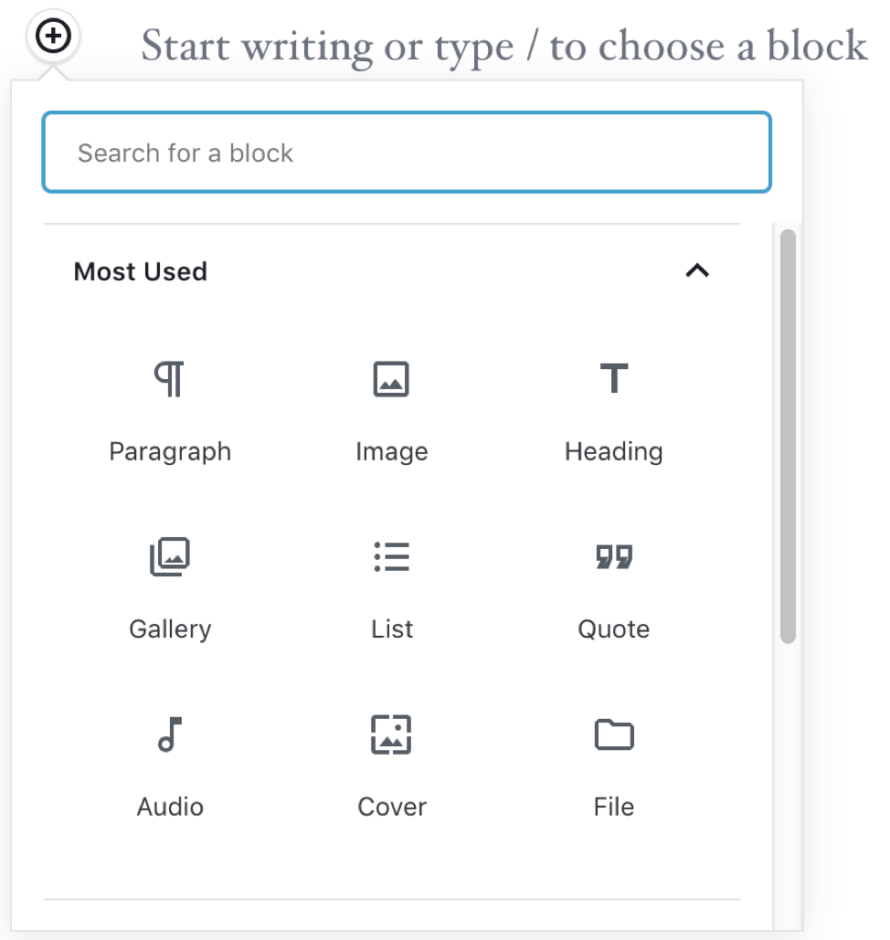Collapse the Most Used section chevron

(697, 271)
